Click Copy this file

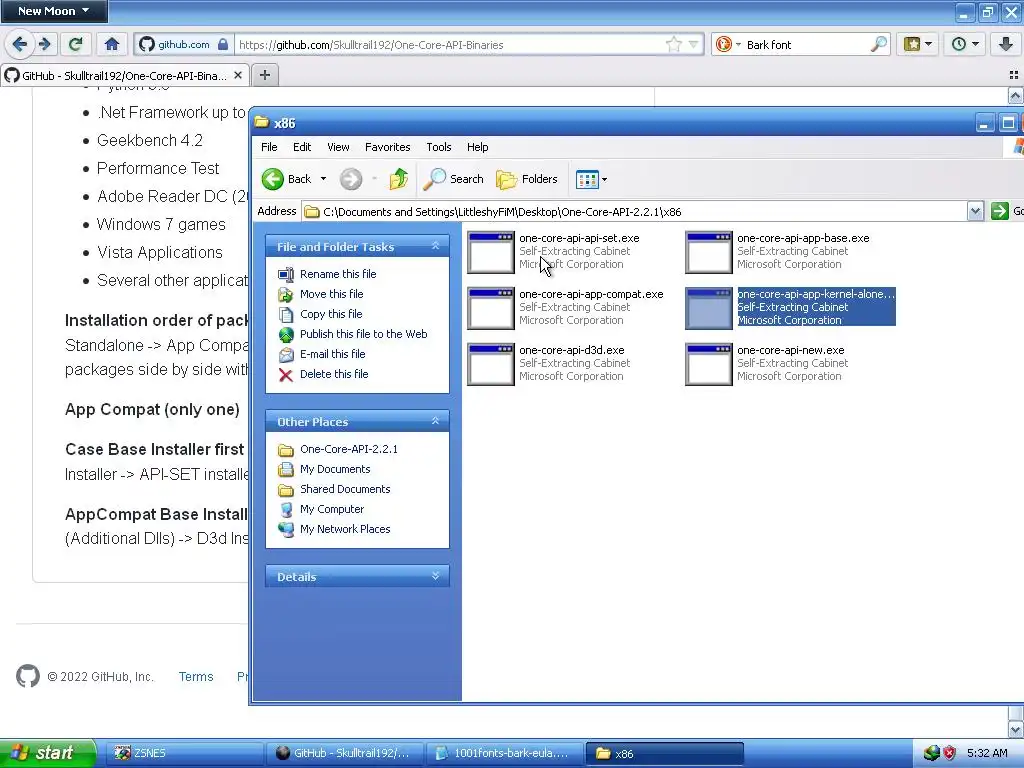pyautogui.click(x=330, y=314)
